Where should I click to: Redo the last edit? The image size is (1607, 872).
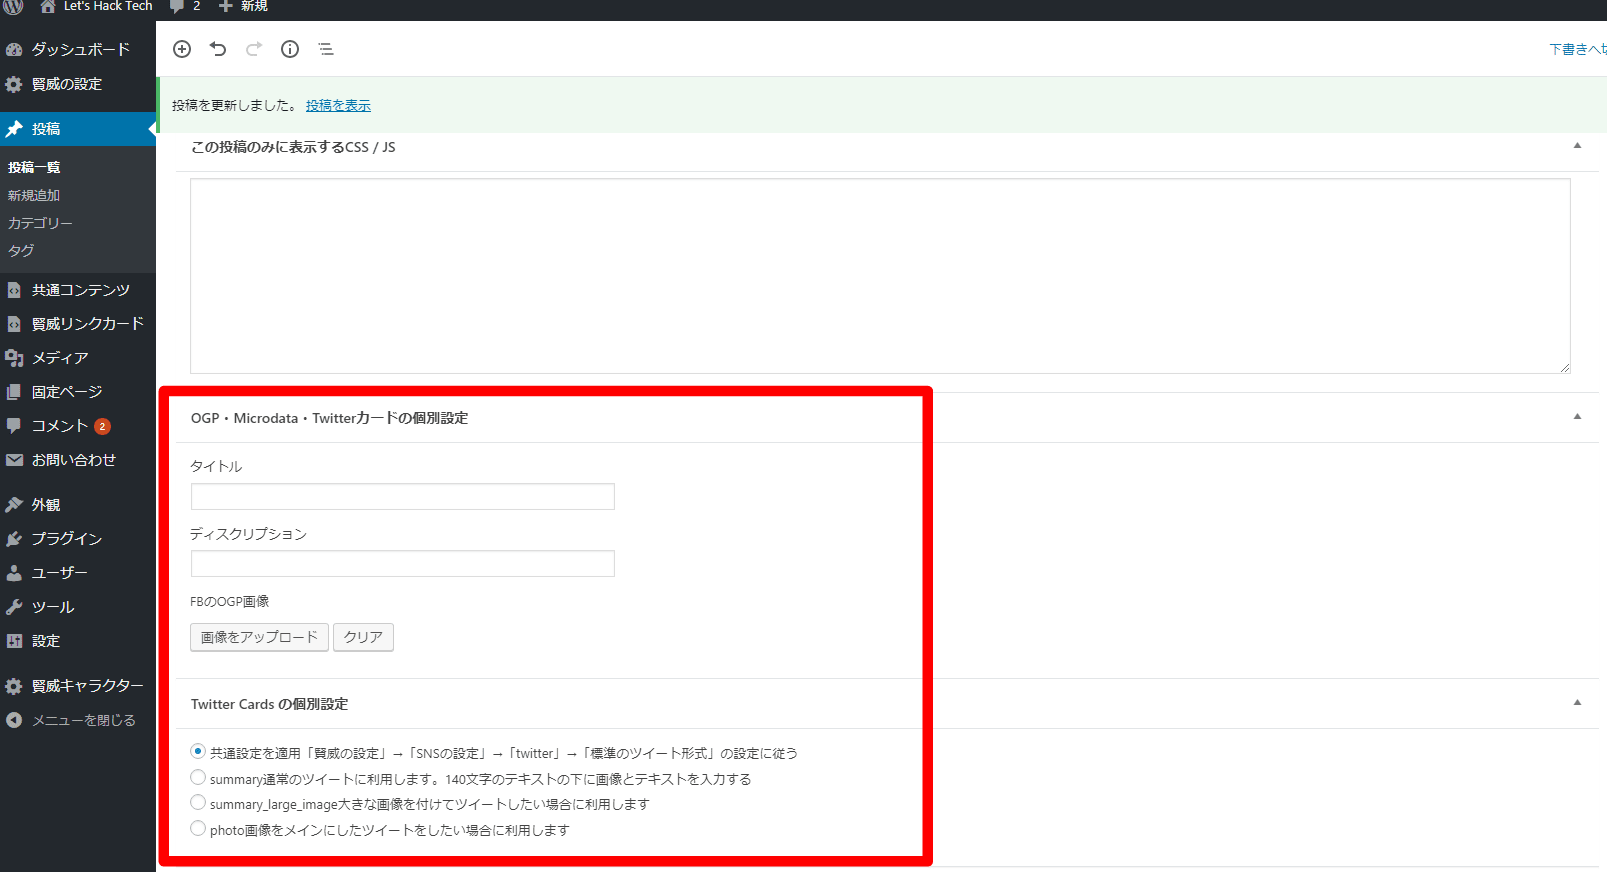(254, 49)
